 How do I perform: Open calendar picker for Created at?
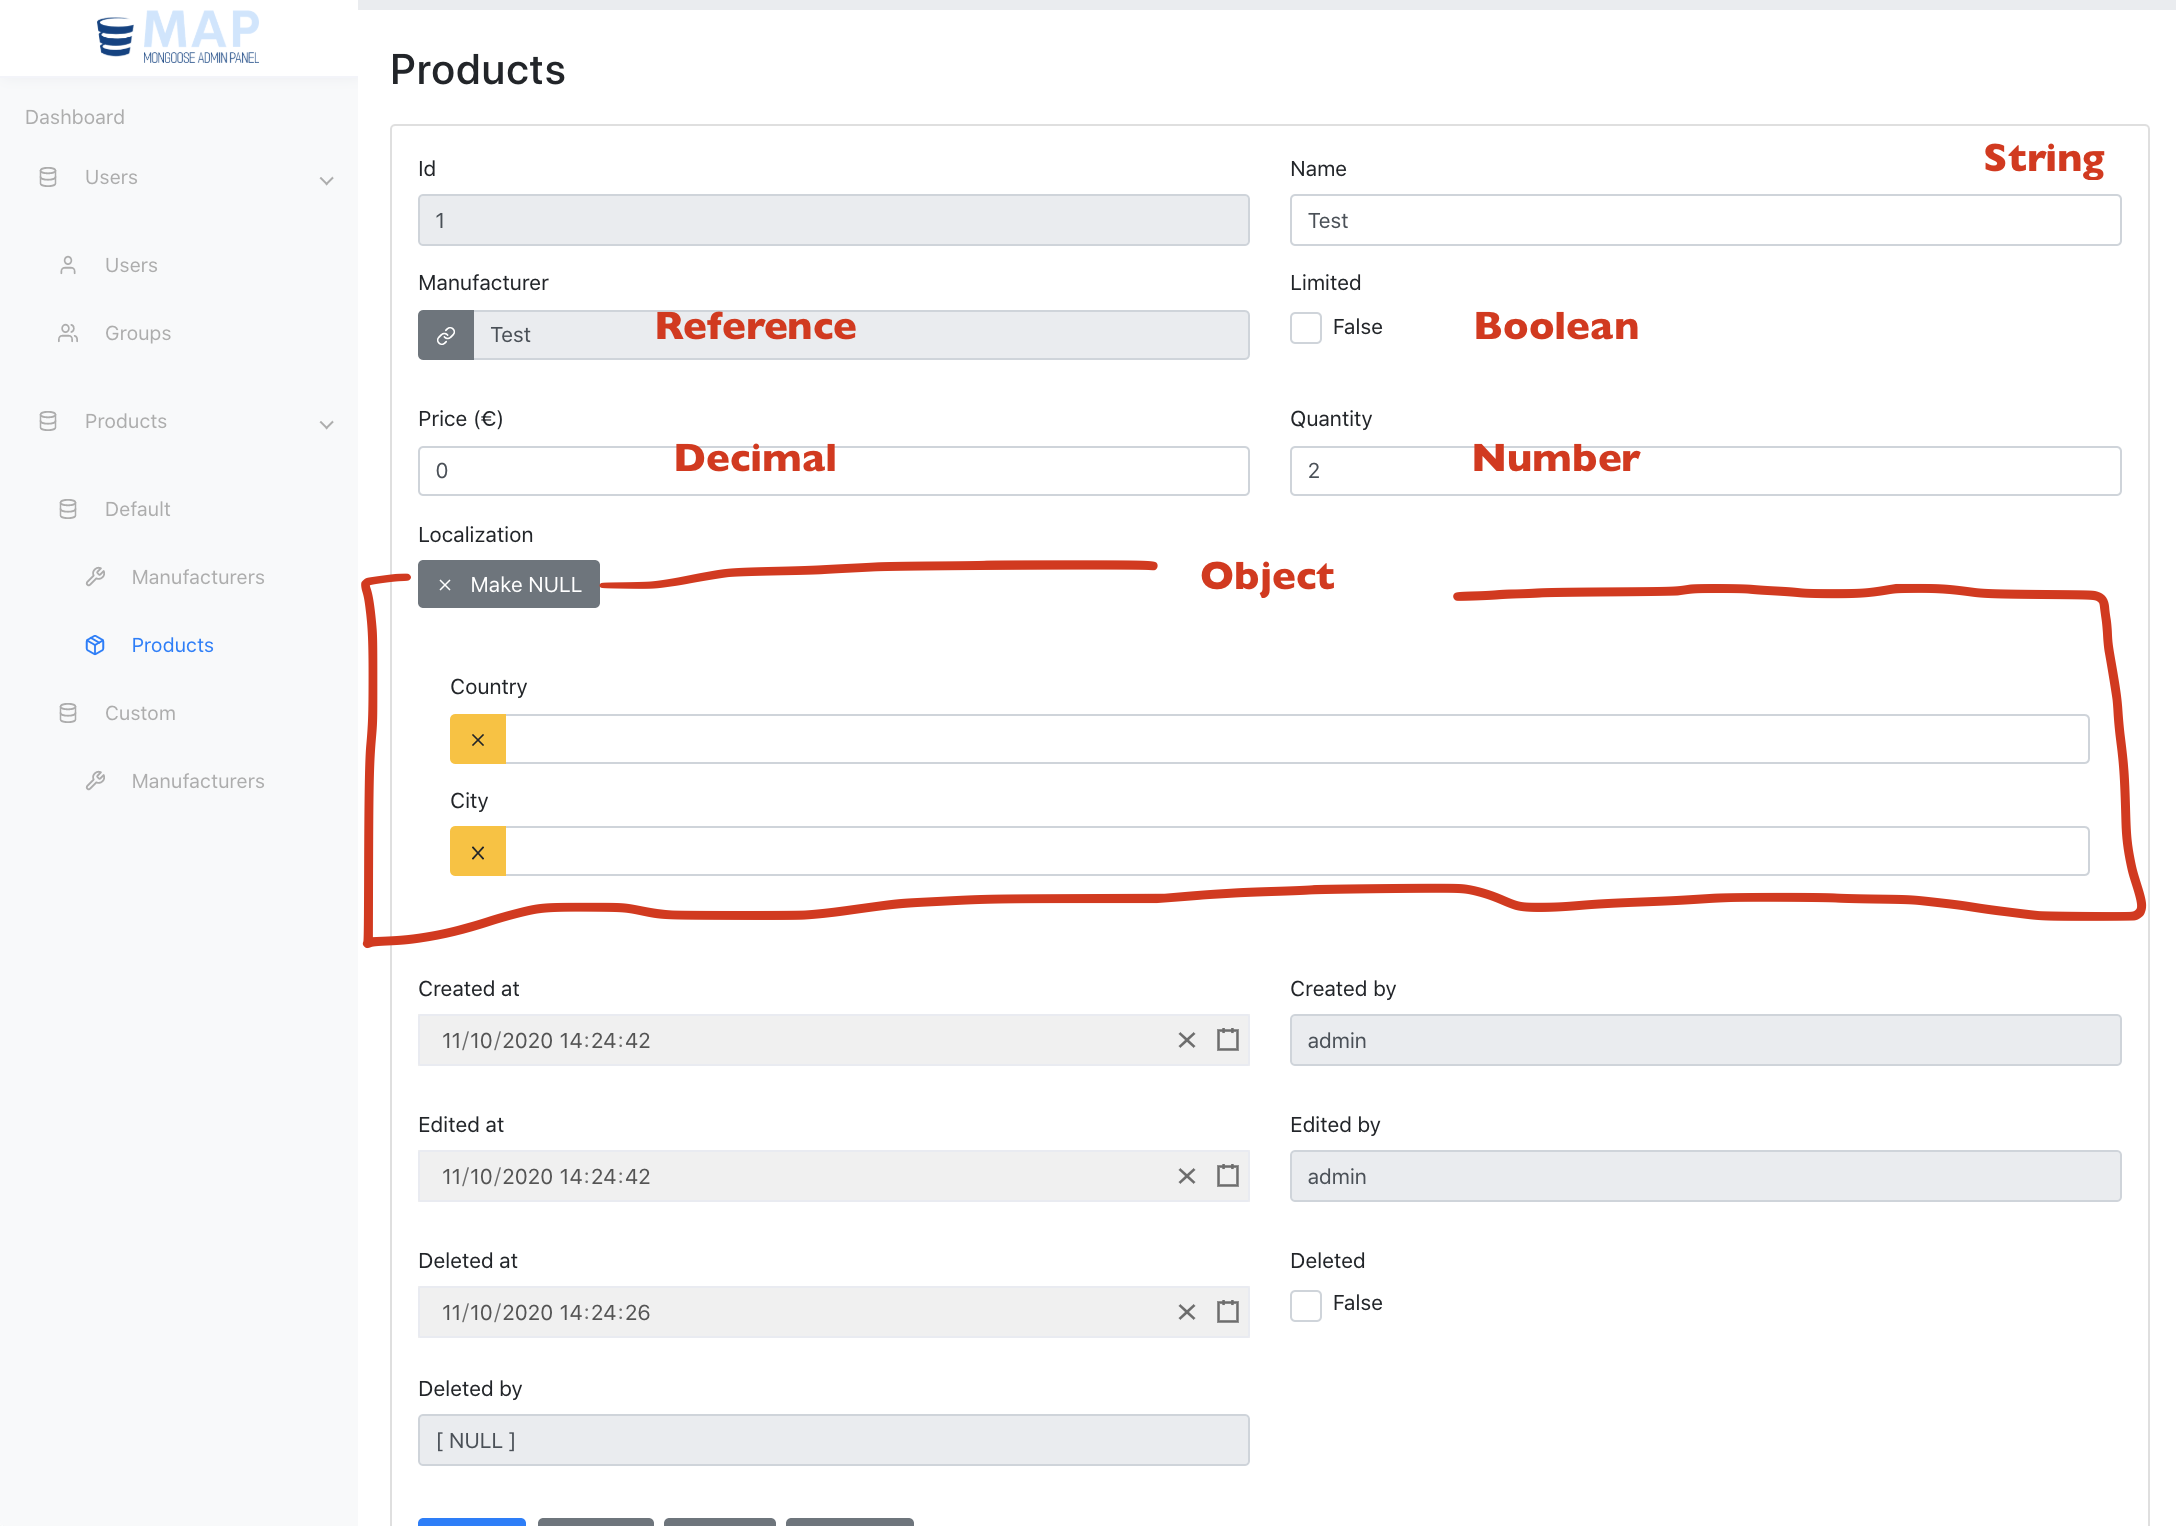1227,1040
